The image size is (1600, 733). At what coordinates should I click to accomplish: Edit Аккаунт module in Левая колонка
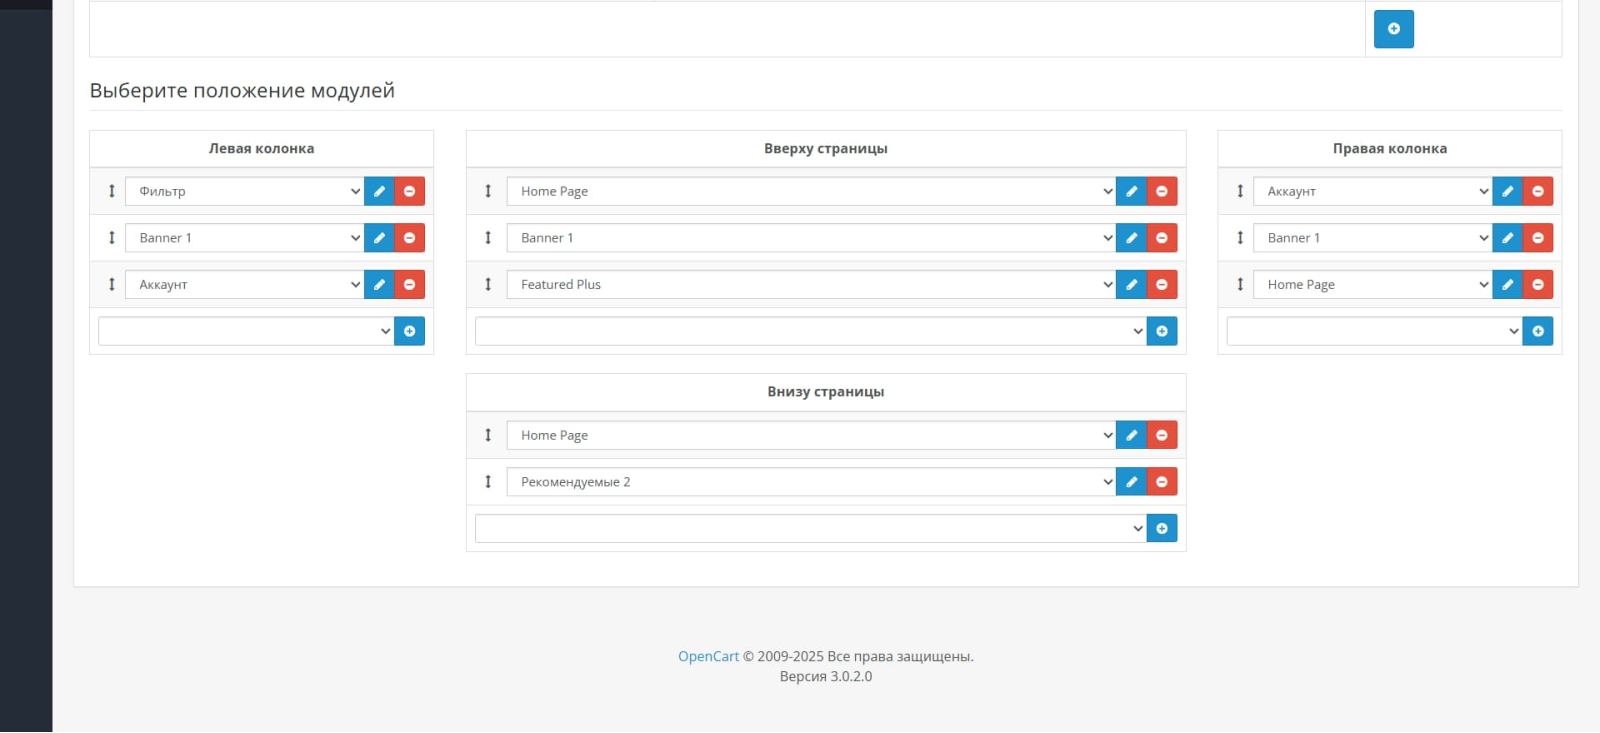coord(379,285)
